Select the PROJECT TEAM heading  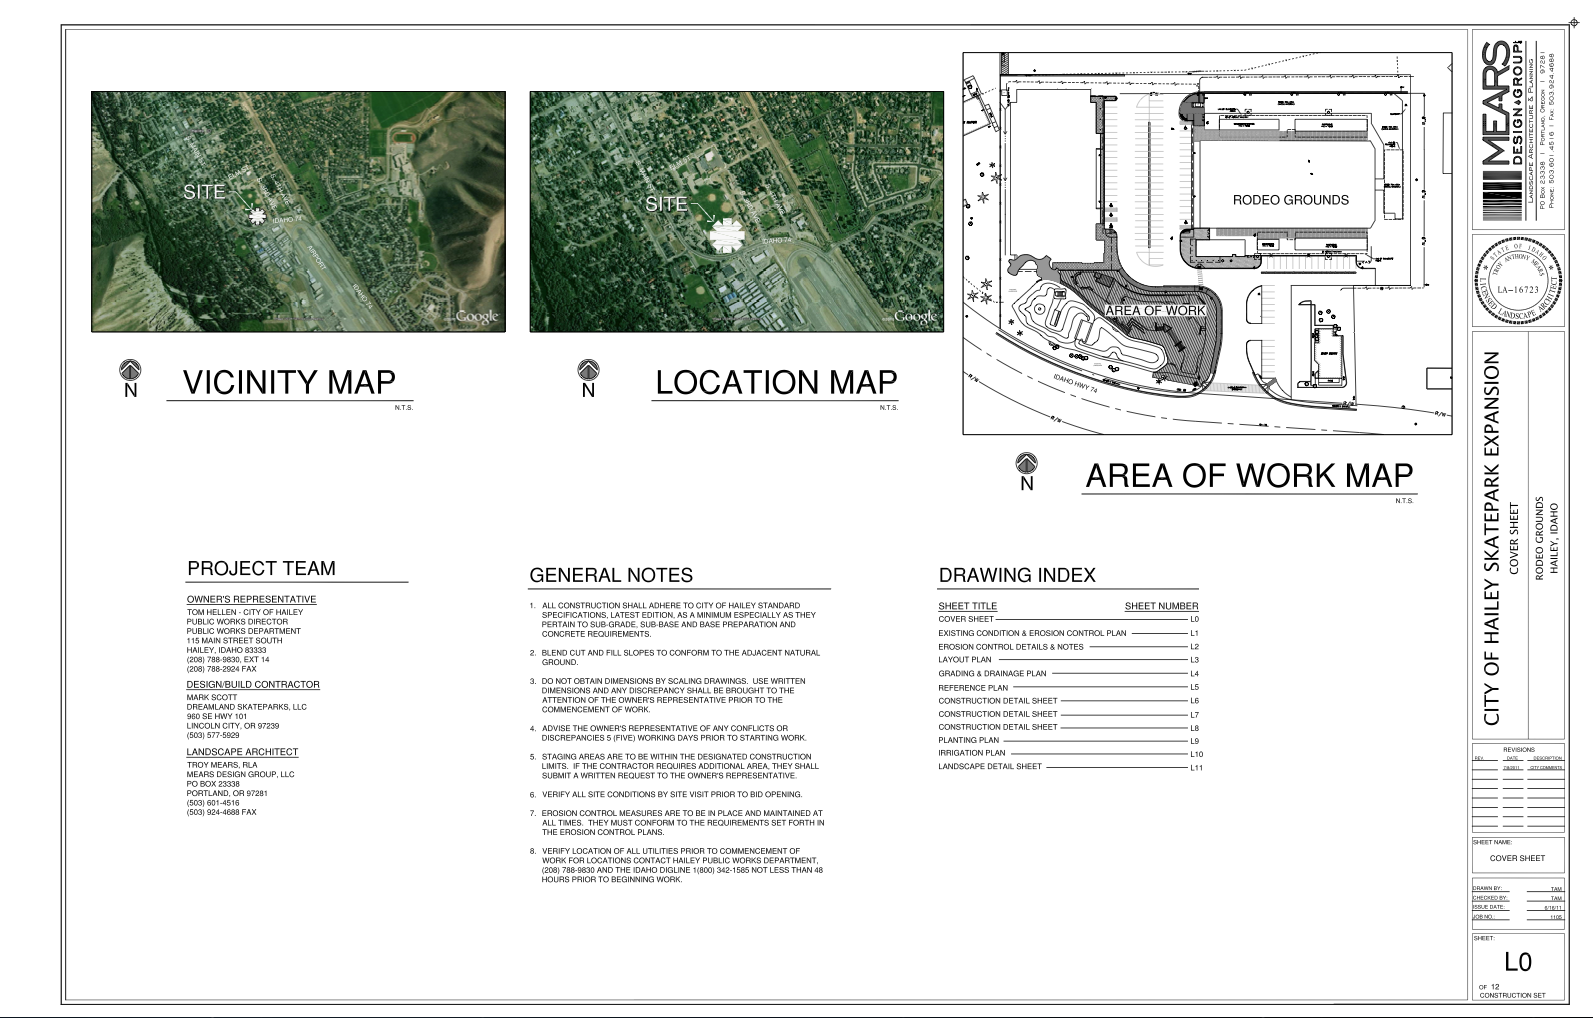click(261, 569)
